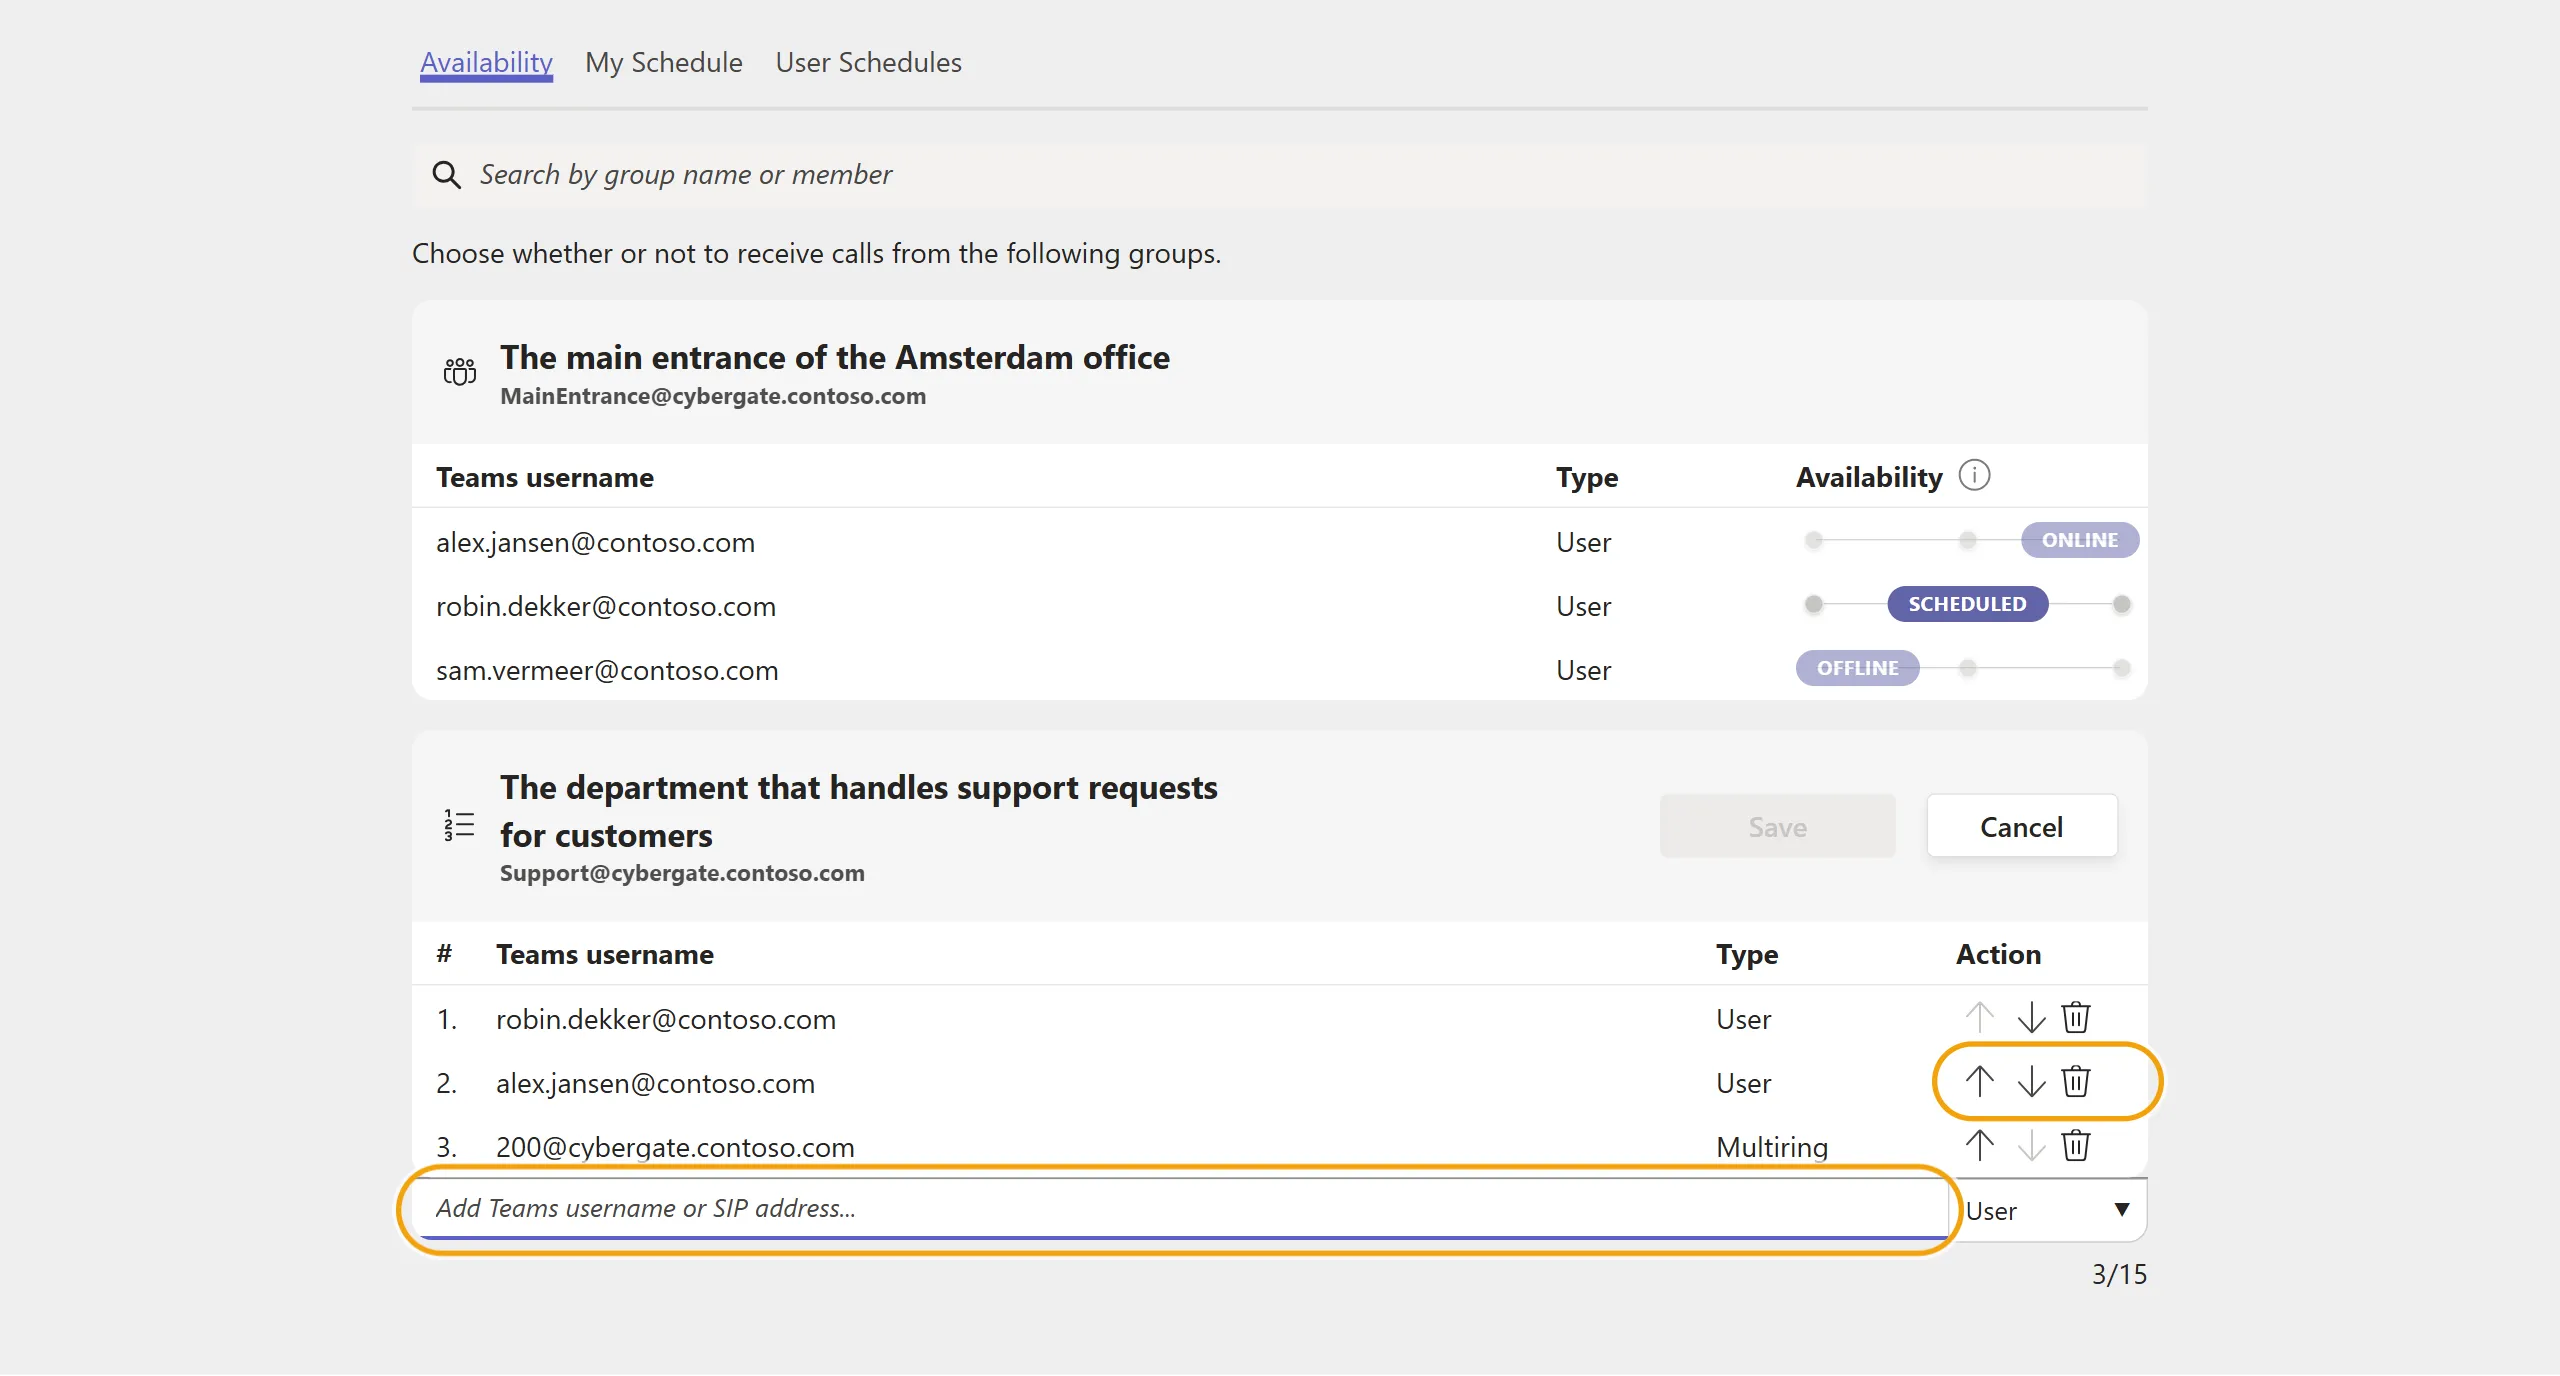Click the support department group title
Image resolution: width=2560 pixels, height=1376 pixels.
pos(859,811)
